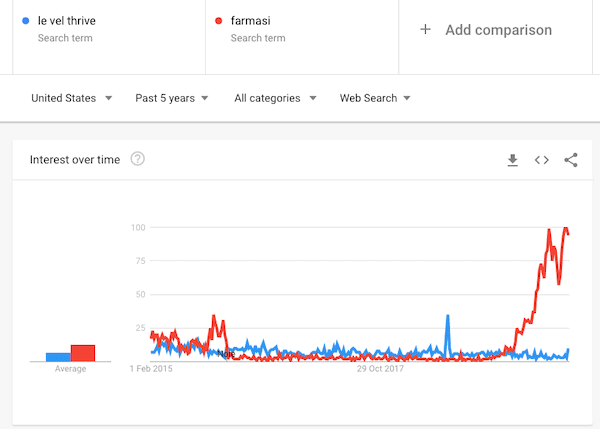Change the Web Search type dropdown

coord(375,98)
